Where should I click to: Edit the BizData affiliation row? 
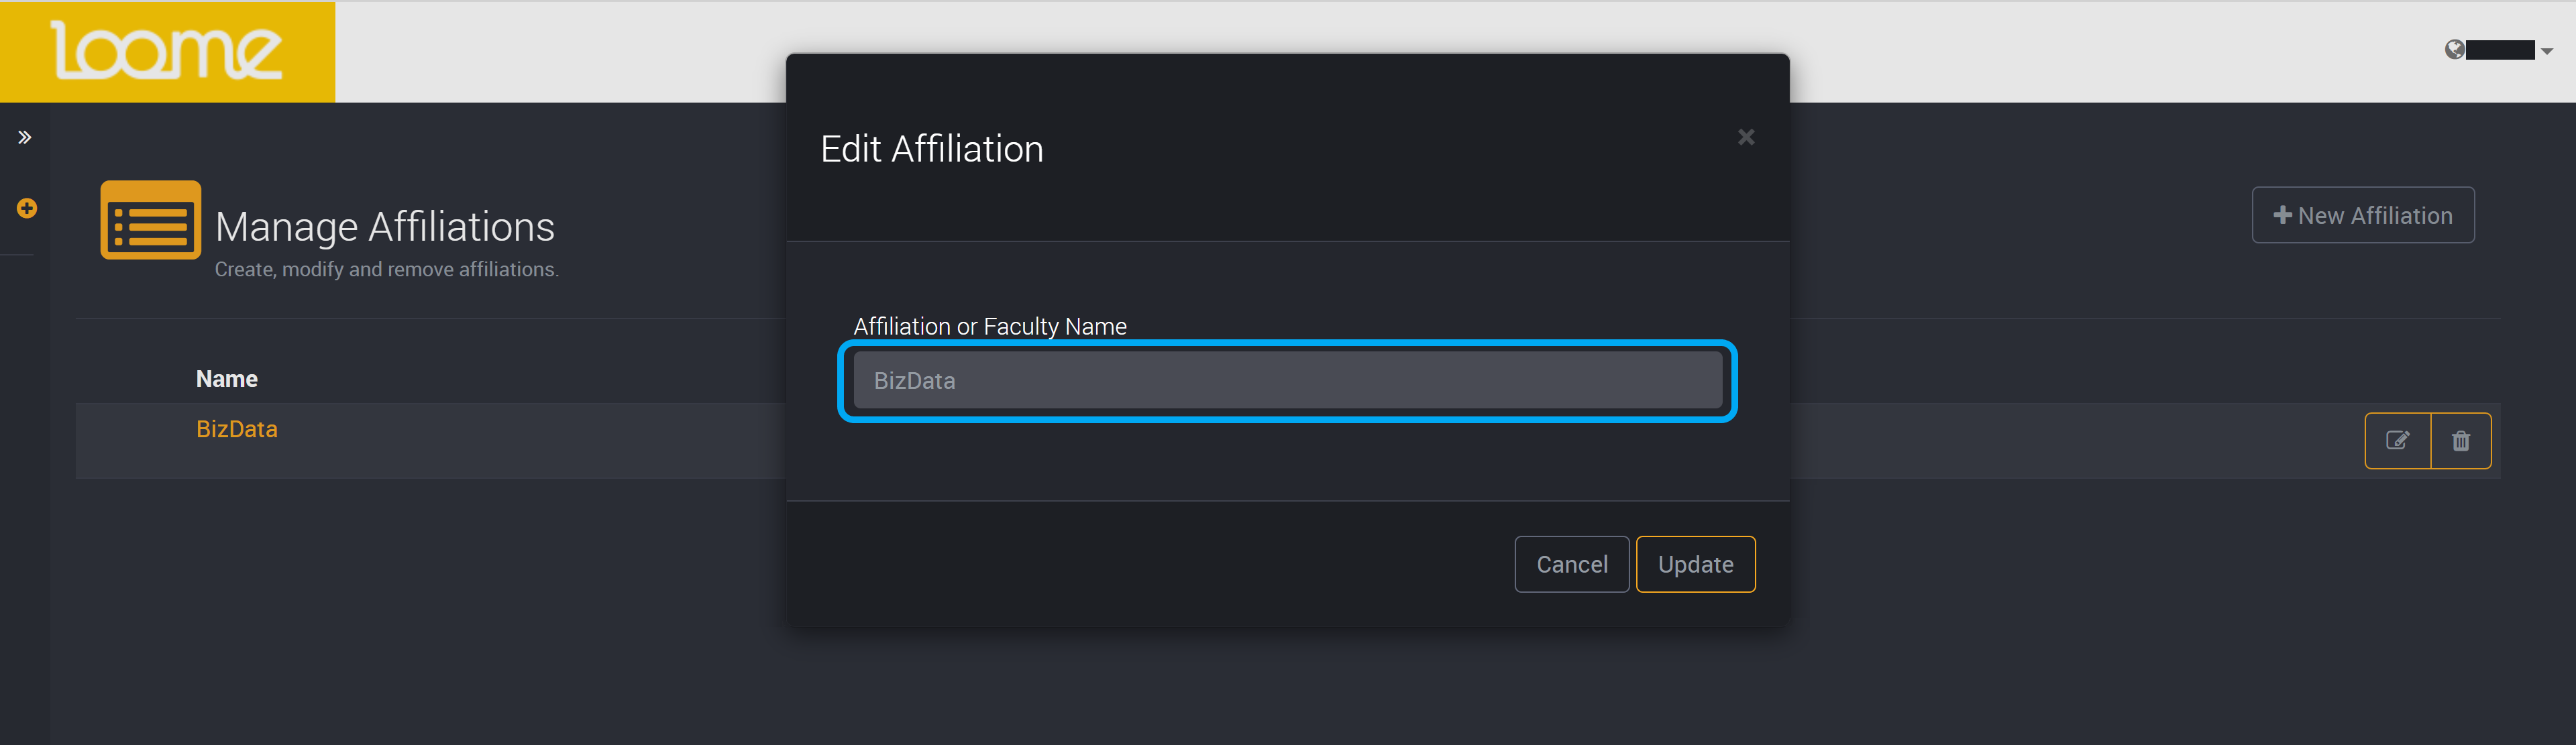coord(2397,441)
